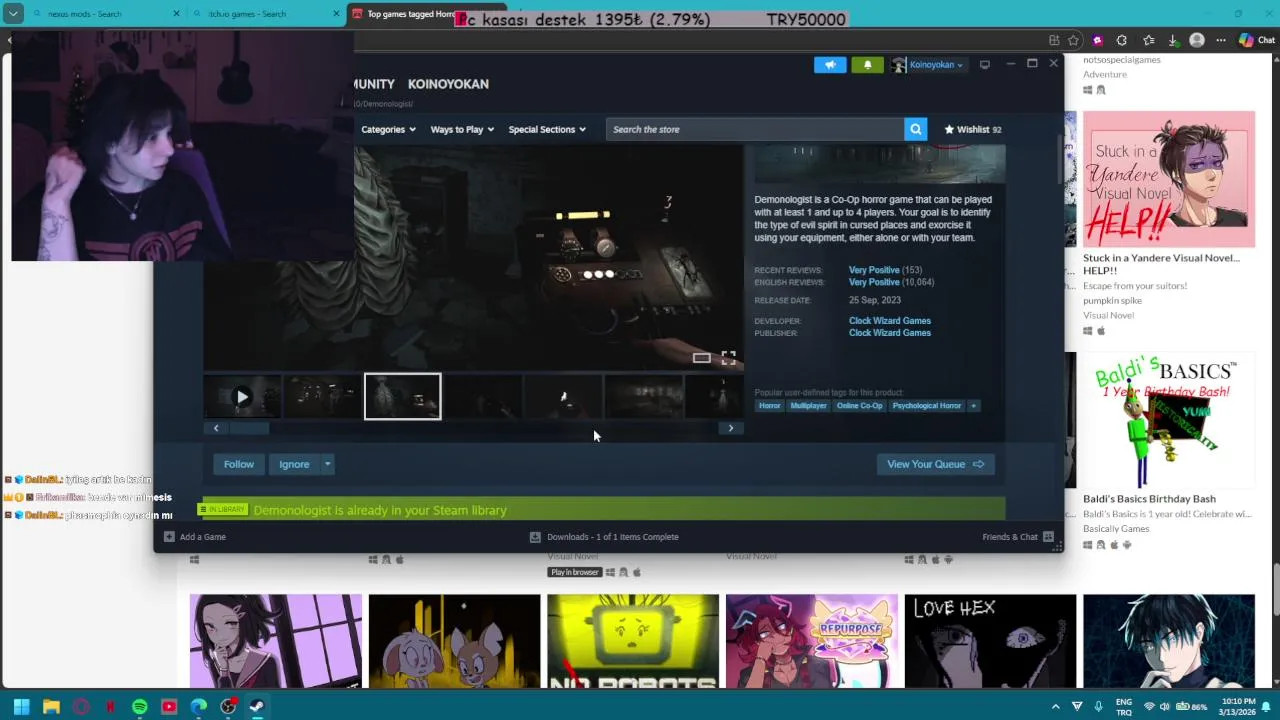Image resolution: width=1280 pixels, height=720 pixels.
Task: Open browser downloads icon
Action: click(1173, 40)
